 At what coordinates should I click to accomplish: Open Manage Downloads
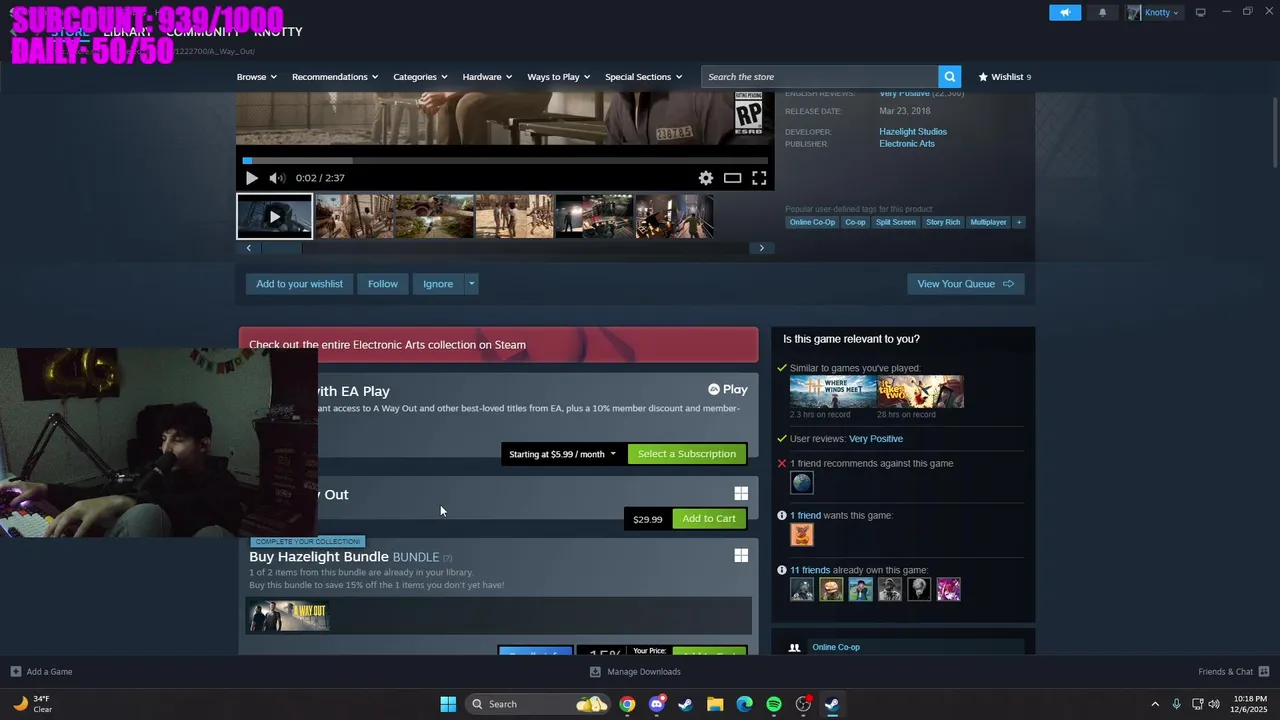pos(635,672)
